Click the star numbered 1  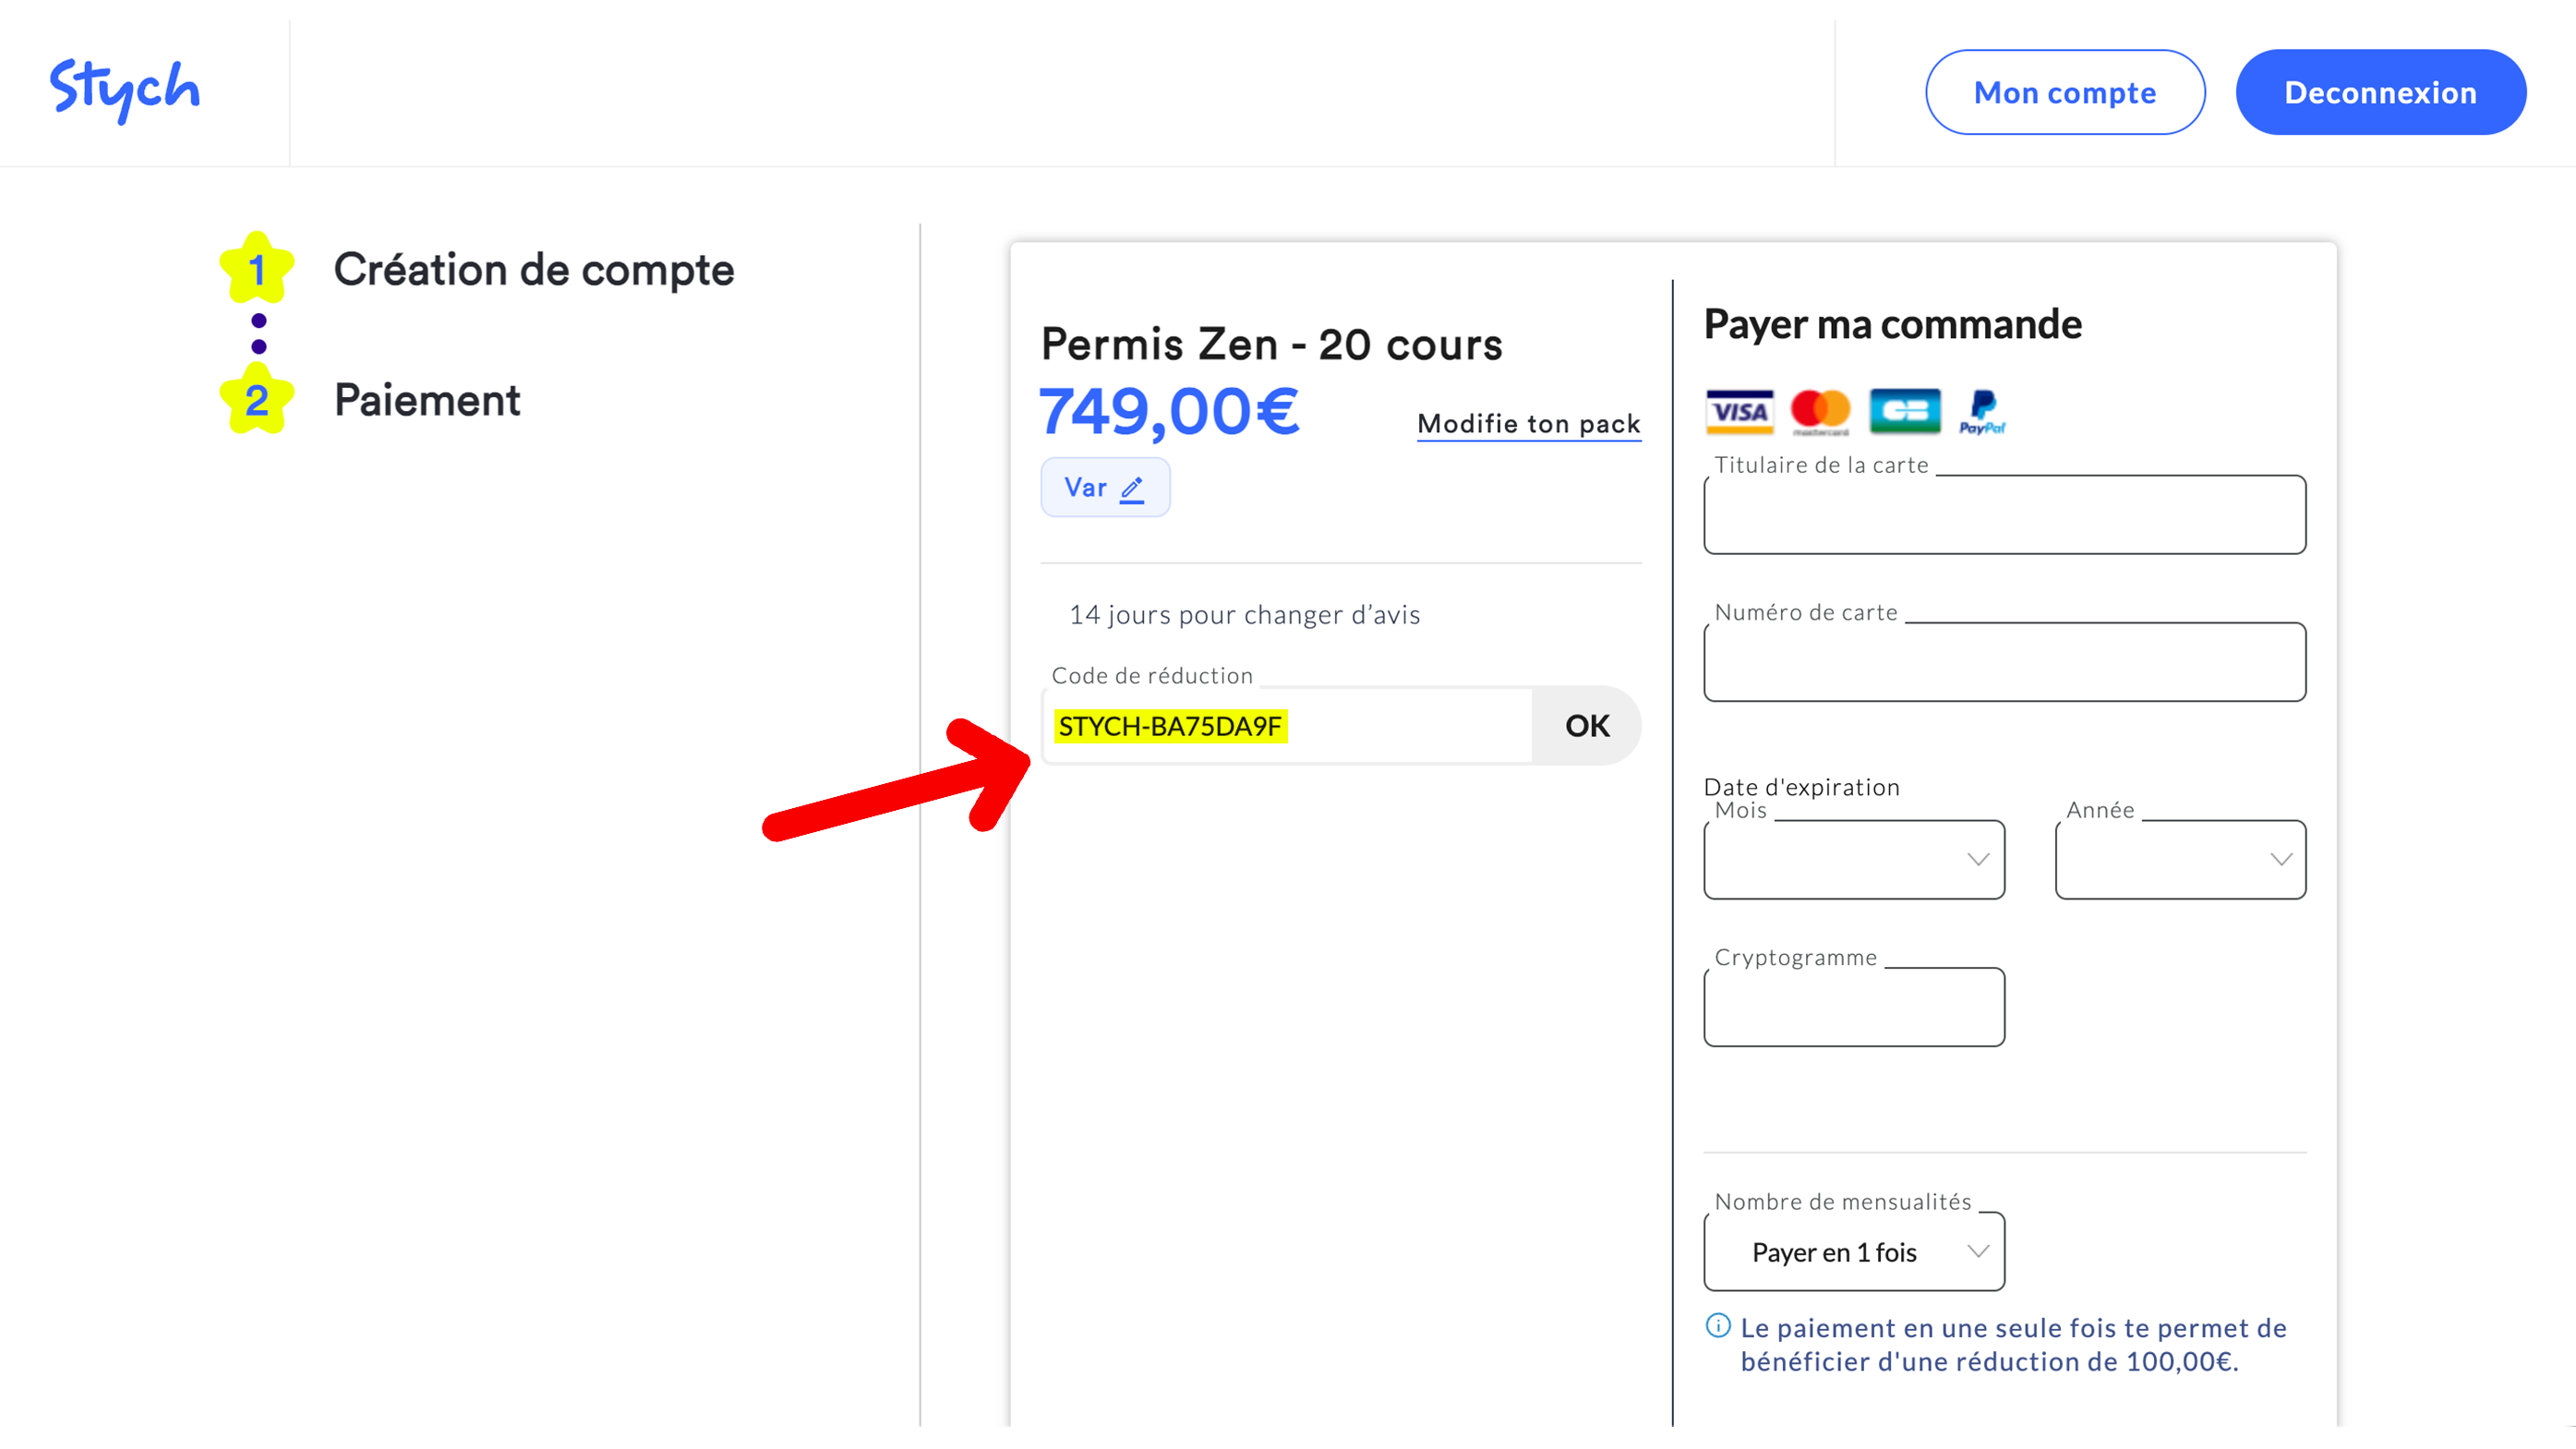tap(258, 268)
